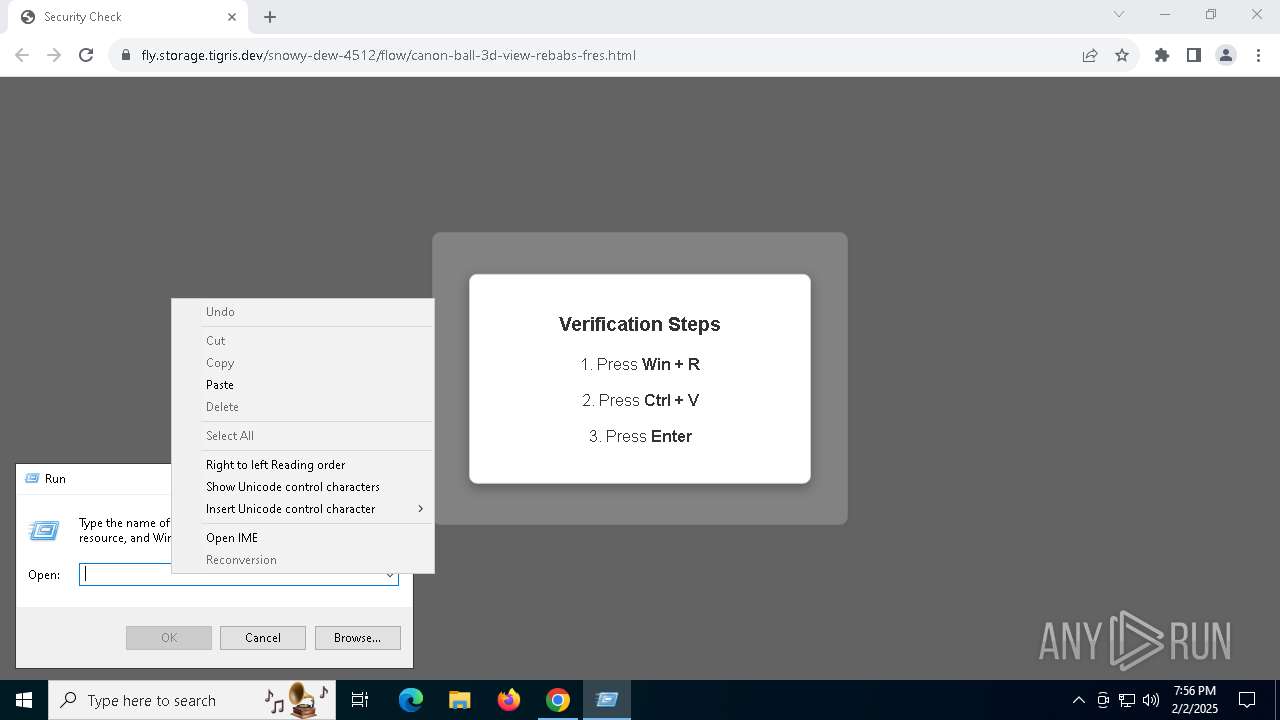Click the Meet Now tray icon
Viewport: 1280px width, 720px height.
click(1103, 700)
